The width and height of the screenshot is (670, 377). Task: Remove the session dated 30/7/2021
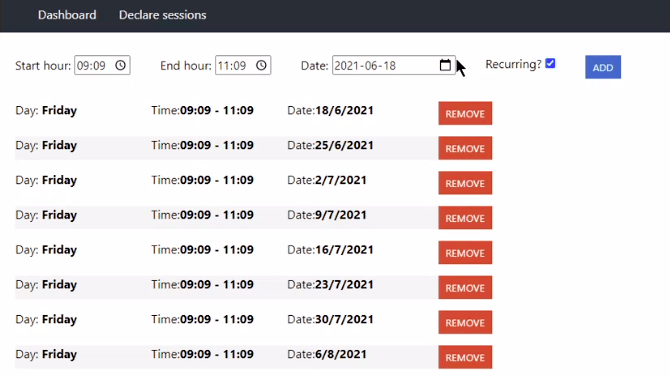coord(465,322)
